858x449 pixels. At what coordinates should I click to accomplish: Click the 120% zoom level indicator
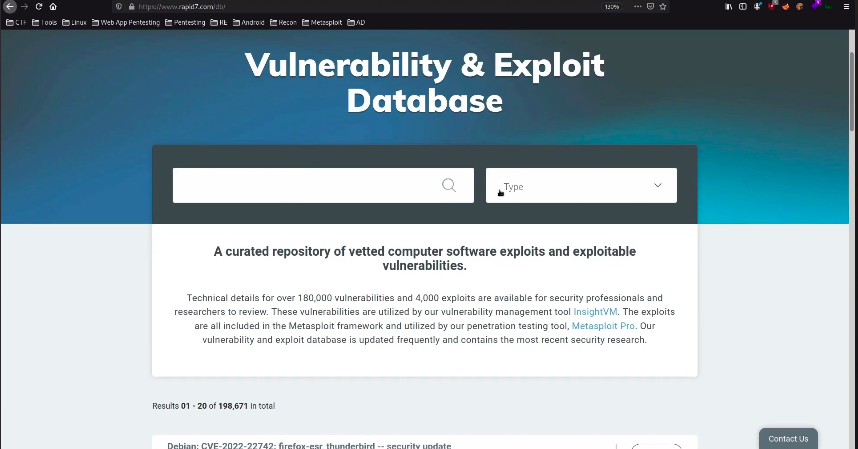point(611,6)
